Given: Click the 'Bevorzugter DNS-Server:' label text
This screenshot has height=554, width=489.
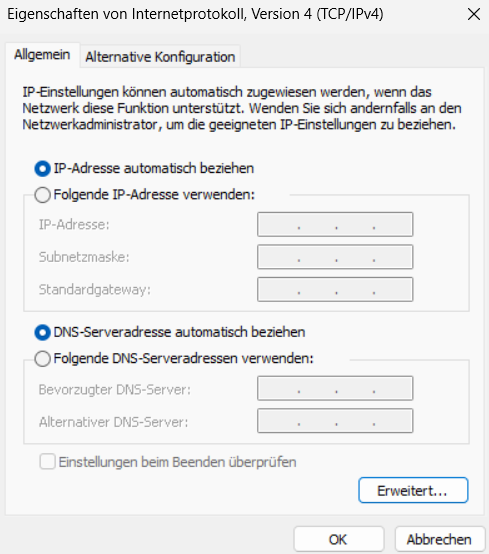Looking at the screenshot, I should tap(114, 390).
